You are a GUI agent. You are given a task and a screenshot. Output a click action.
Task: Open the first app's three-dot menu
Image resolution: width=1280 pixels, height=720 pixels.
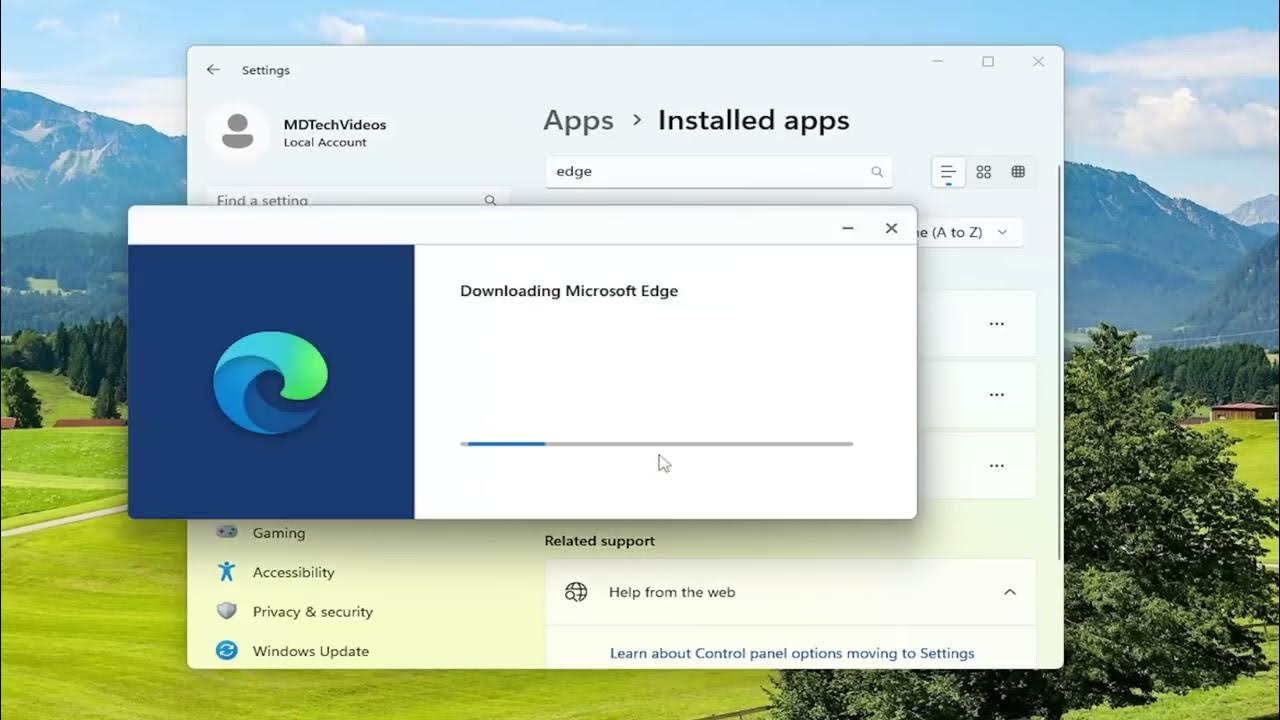tap(997, 324)
